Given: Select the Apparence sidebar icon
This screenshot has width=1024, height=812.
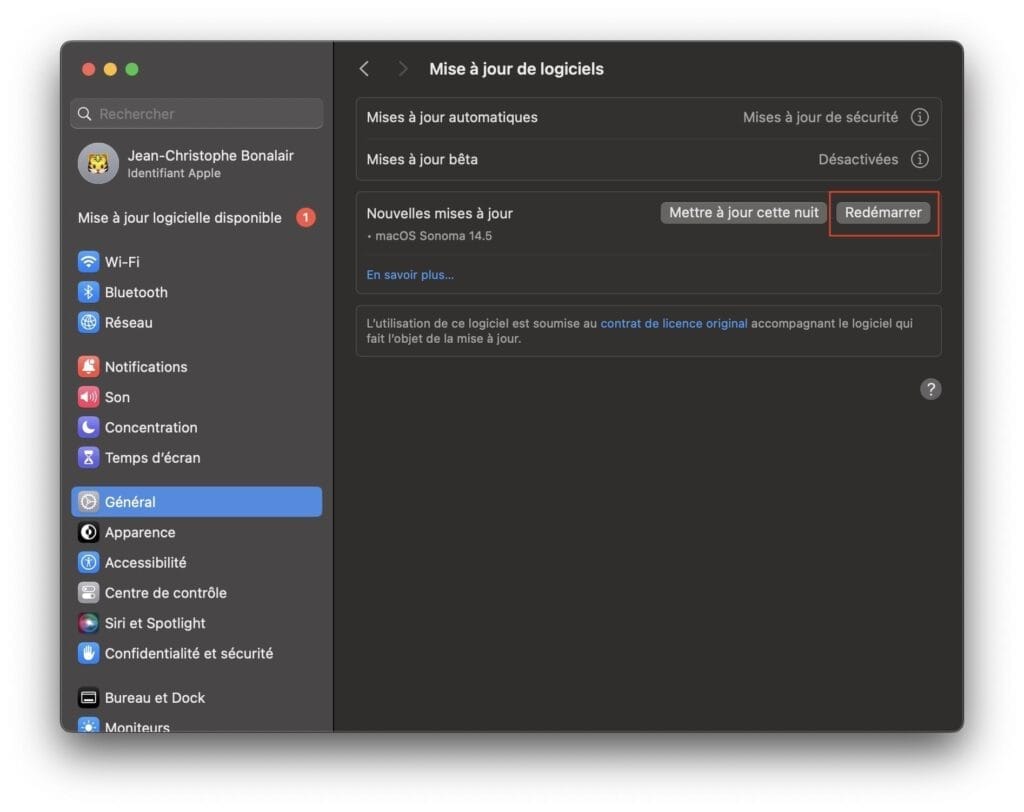Looking at the screenshot, I should (139, 532).
